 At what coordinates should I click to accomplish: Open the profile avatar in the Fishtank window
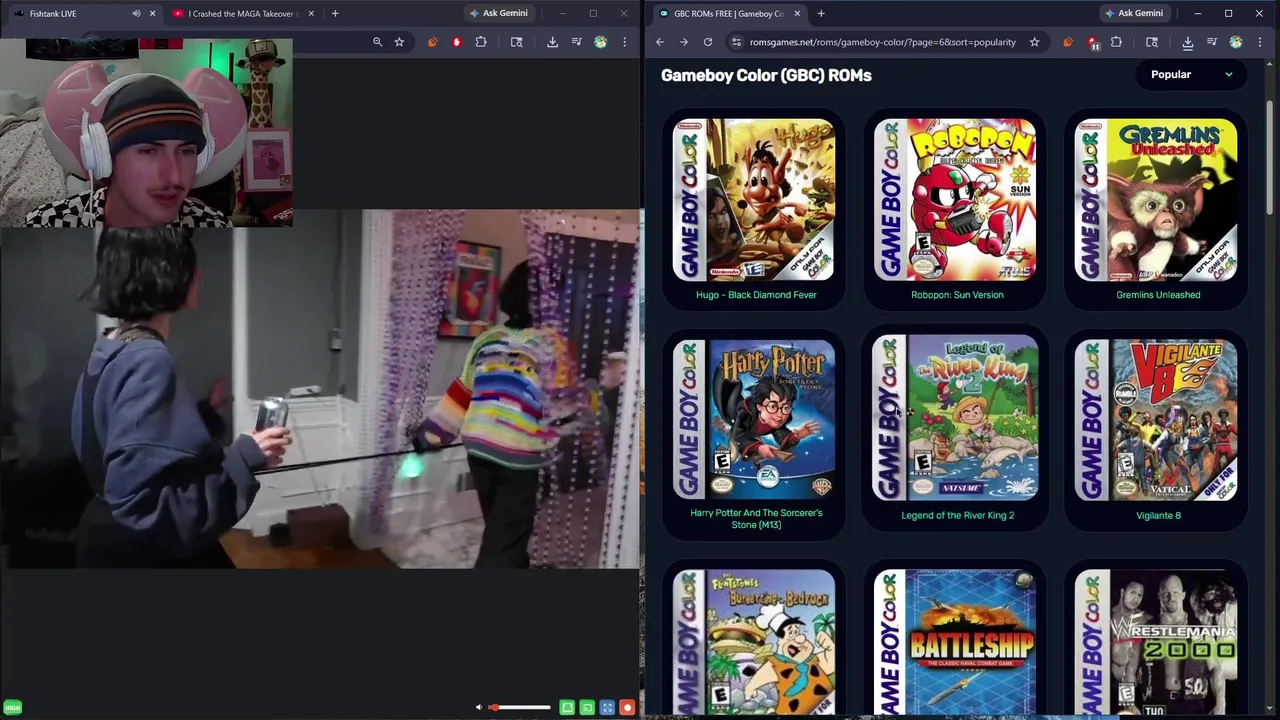coord(600,42)
